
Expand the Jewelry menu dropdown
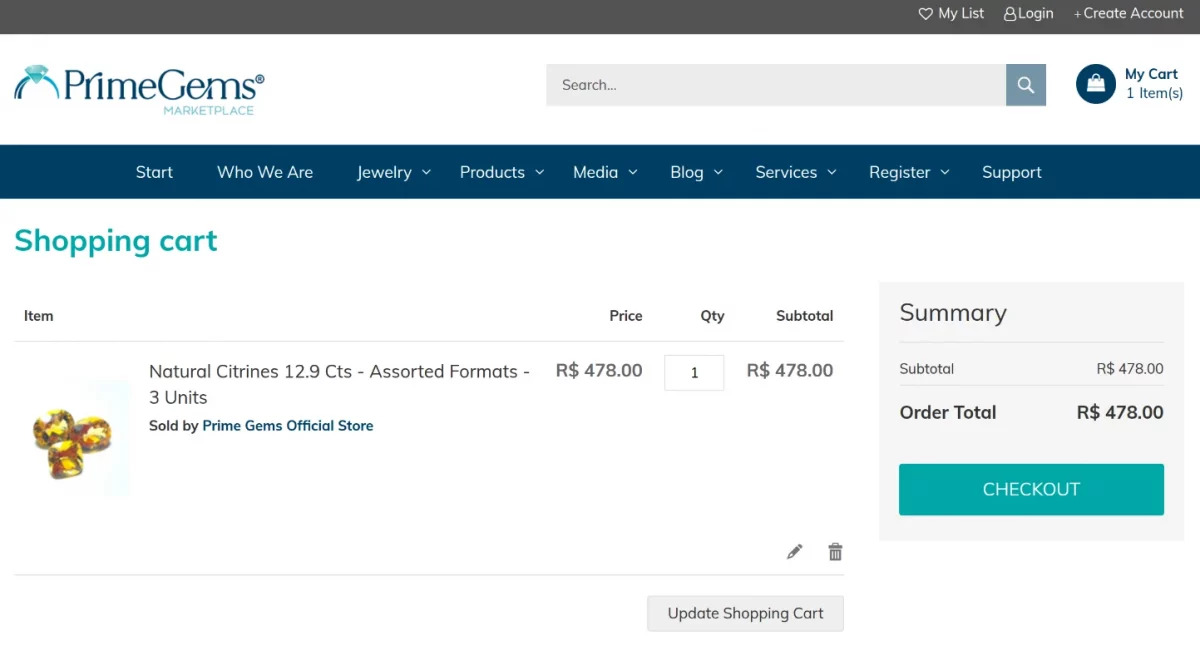tap(394, 172)
